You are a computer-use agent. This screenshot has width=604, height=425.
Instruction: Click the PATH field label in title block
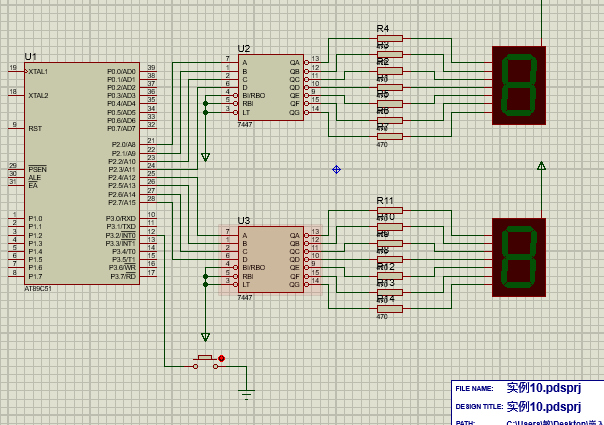pyautogui.click(x=465, y=423)
